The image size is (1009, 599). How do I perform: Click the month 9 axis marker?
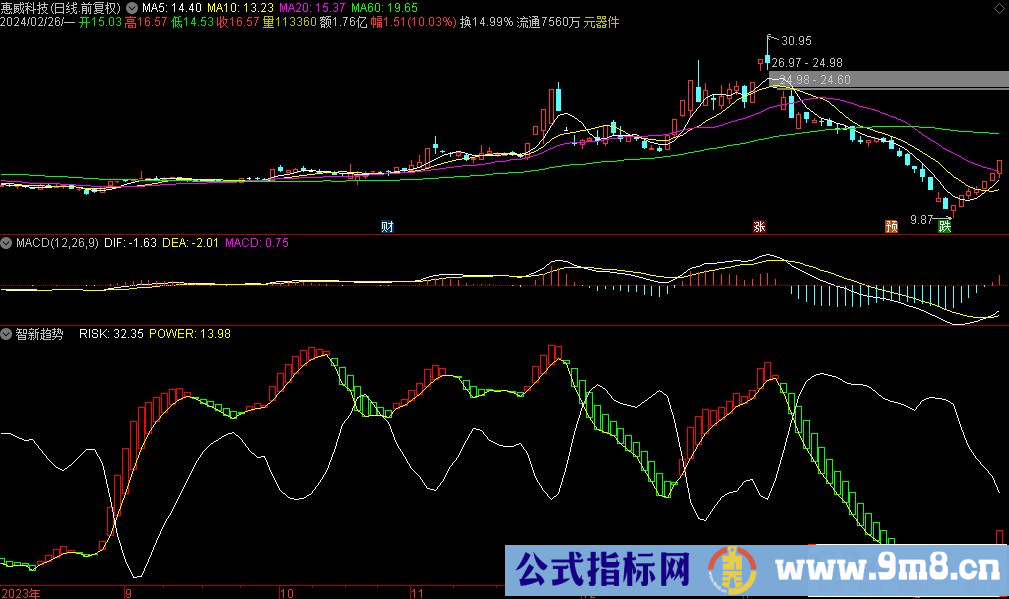point(129,593)
